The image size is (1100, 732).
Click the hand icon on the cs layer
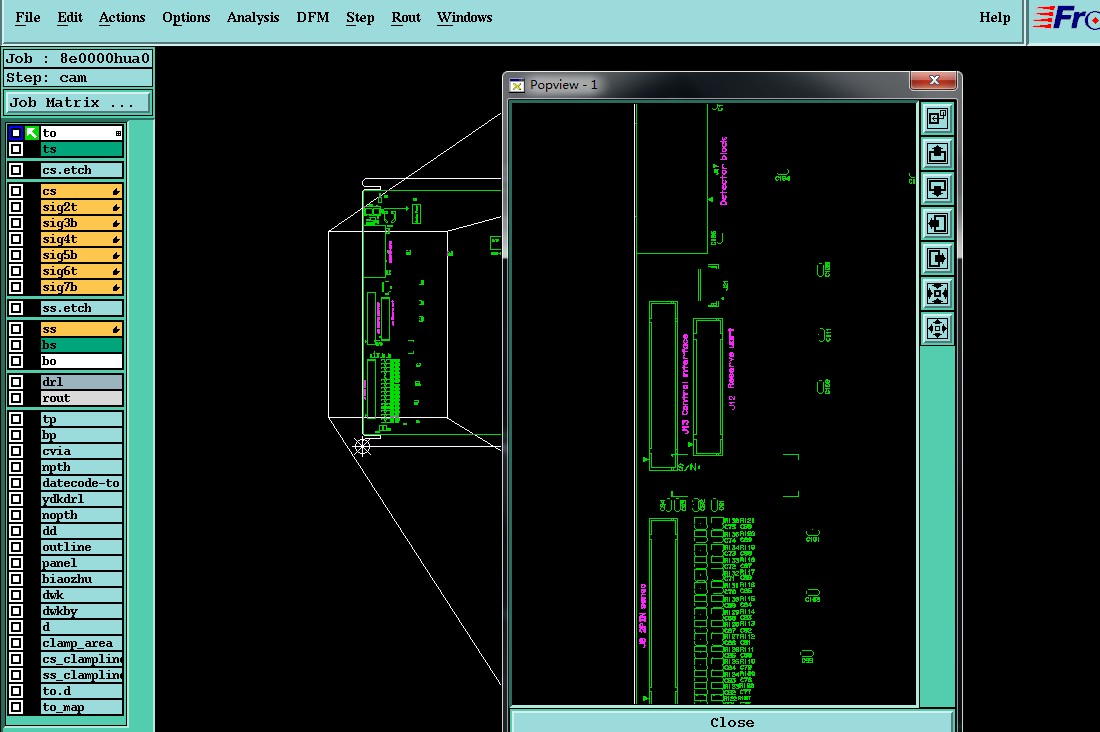tap(116, 192)
